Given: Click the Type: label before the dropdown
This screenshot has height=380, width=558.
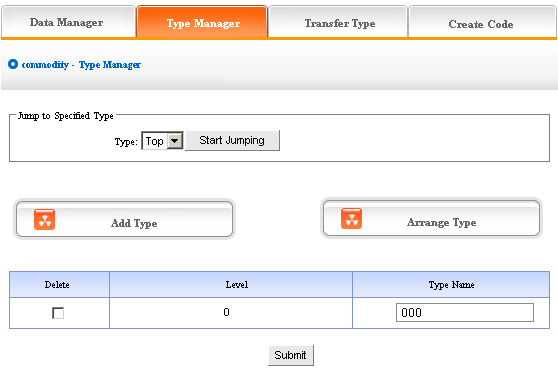Looking at the screenshot, I should (126, 142).
